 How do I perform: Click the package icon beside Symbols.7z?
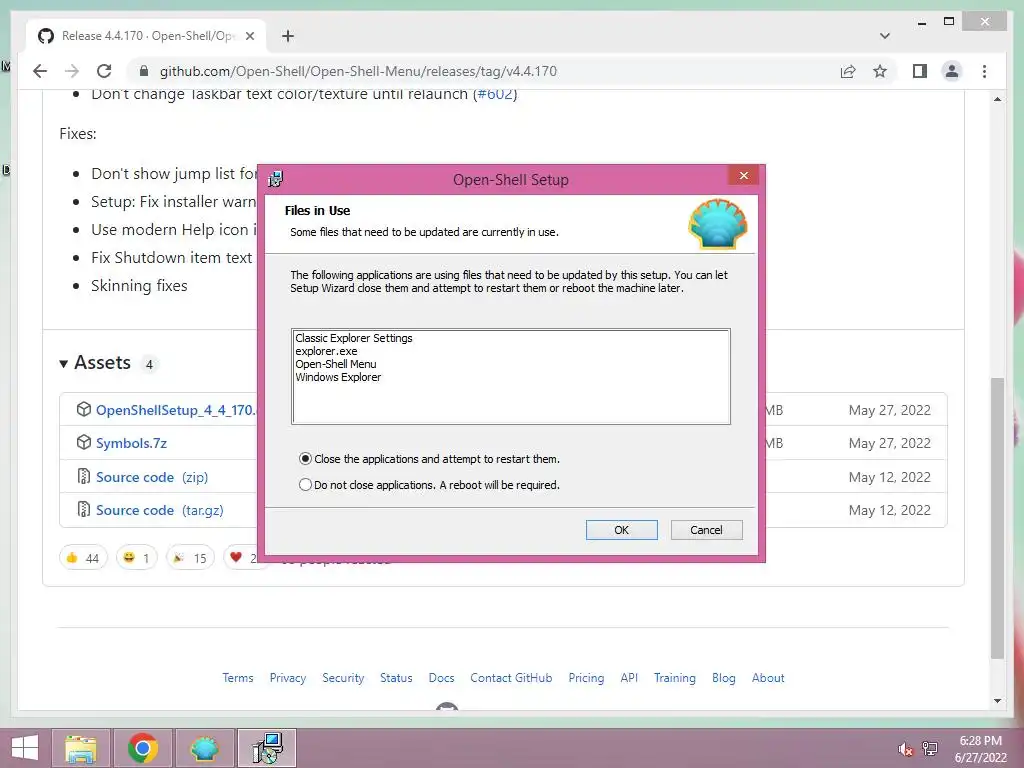(x=84, y=442)
